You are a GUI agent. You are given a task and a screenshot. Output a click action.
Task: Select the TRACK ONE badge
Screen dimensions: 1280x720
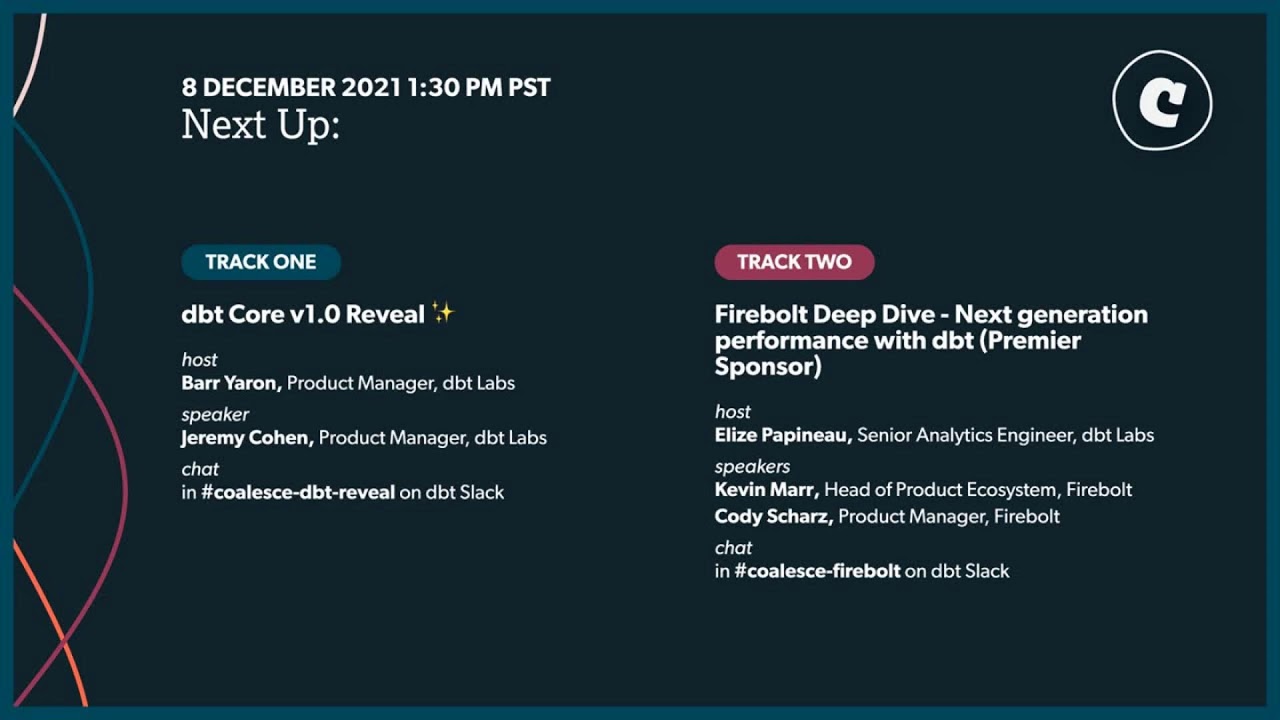coord(261,262)
